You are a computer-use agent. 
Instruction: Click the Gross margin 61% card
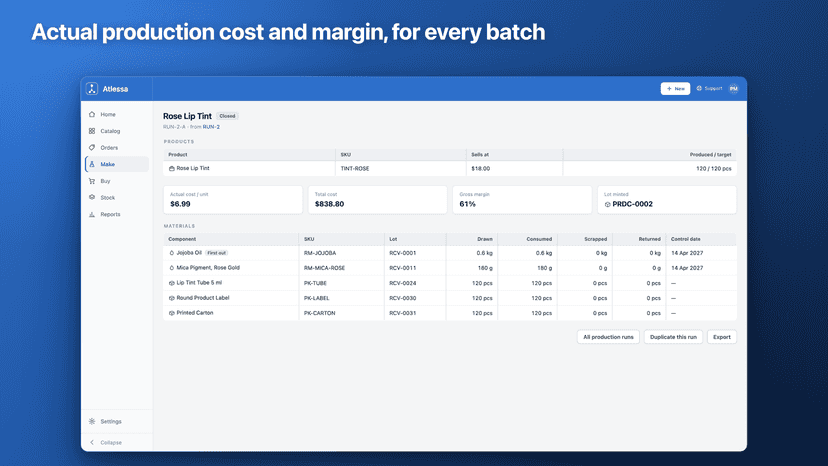tap(522, 200)
